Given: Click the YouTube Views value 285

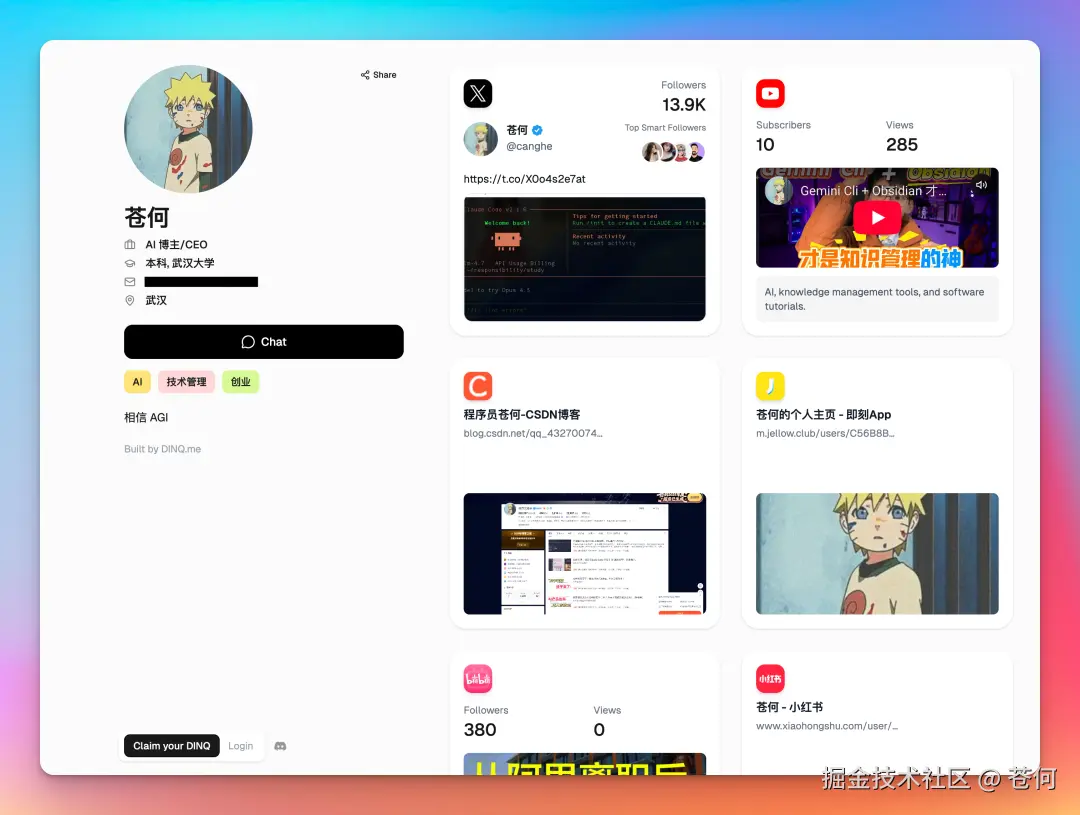Looking at the screenshot, I should point(902,145).
